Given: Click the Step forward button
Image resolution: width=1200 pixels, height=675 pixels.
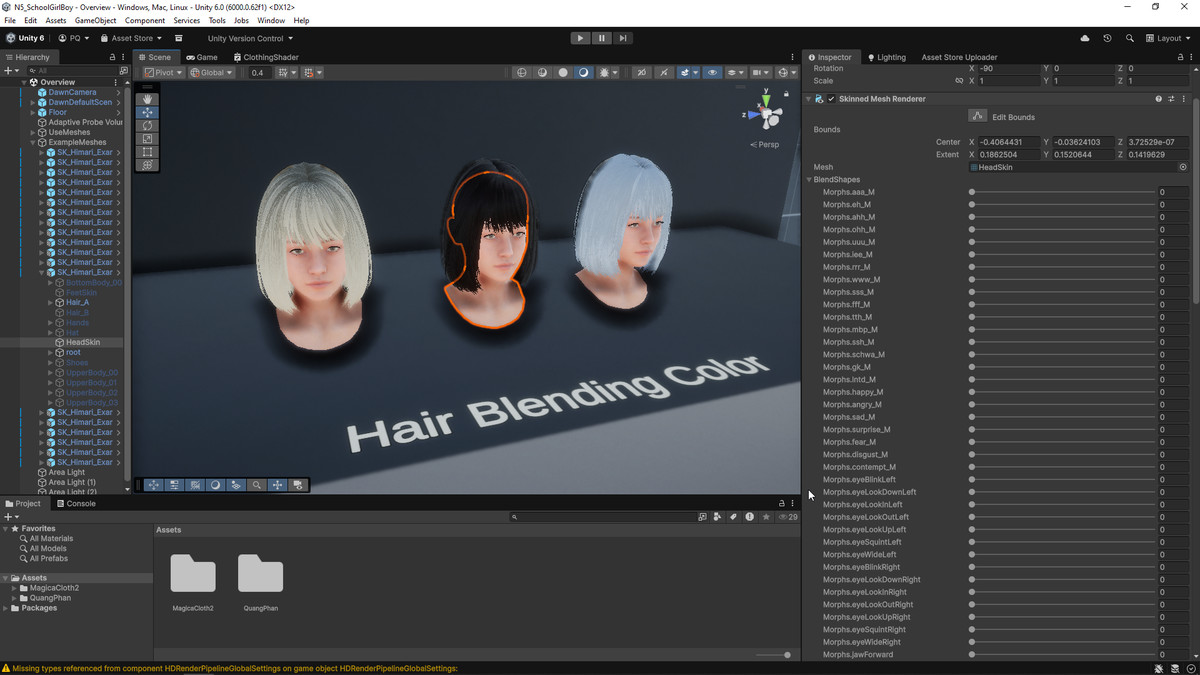Looking at the screenshot, I should coord(622,38).
